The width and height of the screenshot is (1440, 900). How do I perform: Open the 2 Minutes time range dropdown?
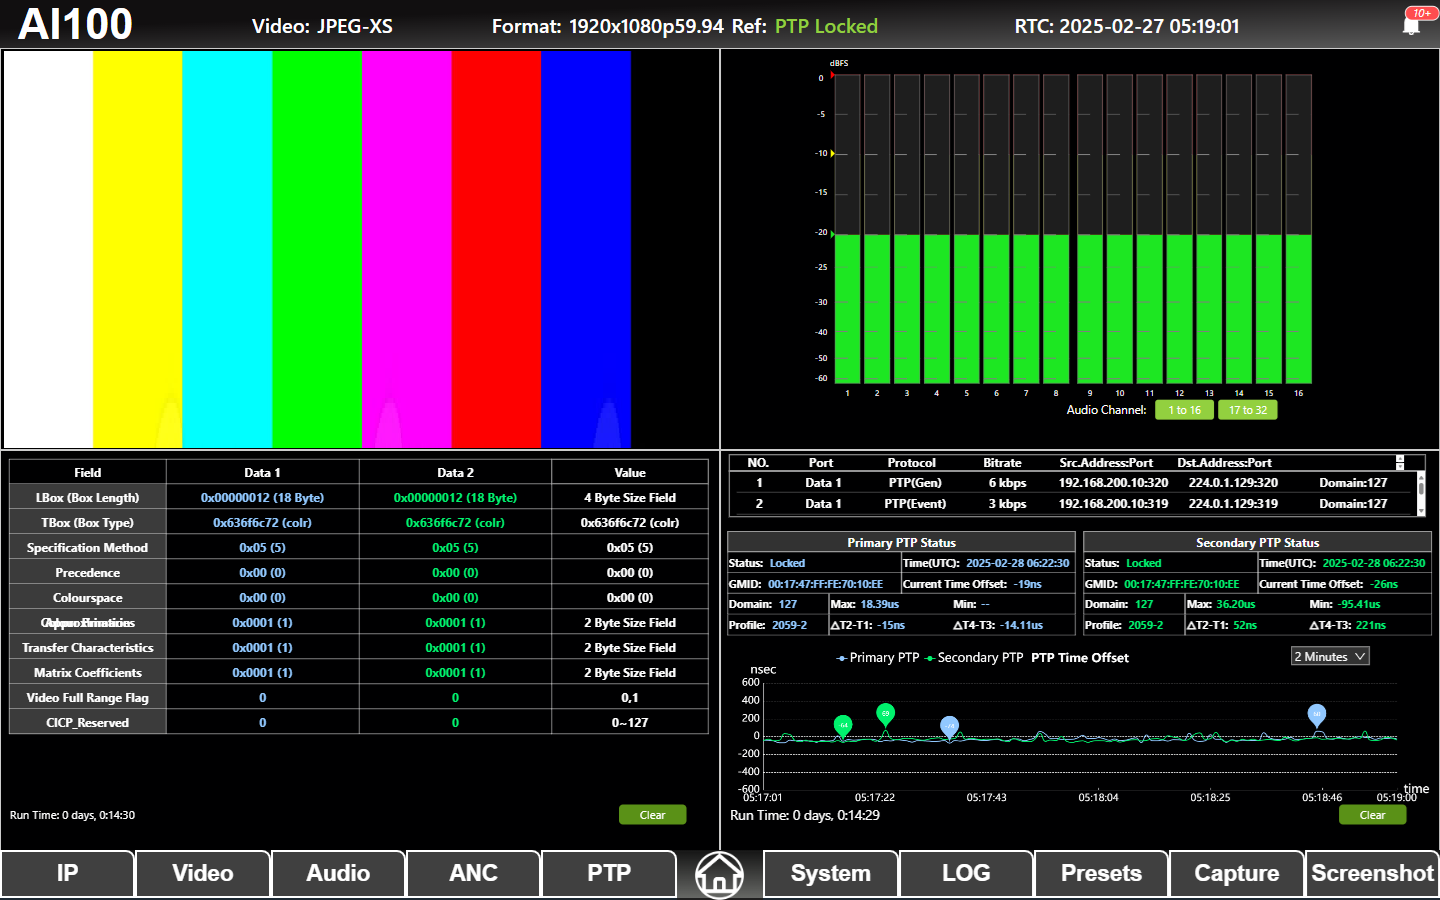(1329, 657)
